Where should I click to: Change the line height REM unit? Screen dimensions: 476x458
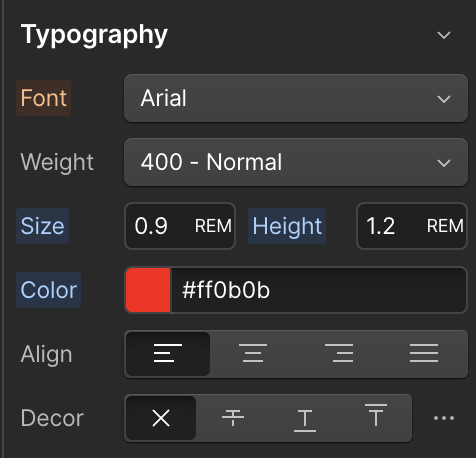click(445, 226)
